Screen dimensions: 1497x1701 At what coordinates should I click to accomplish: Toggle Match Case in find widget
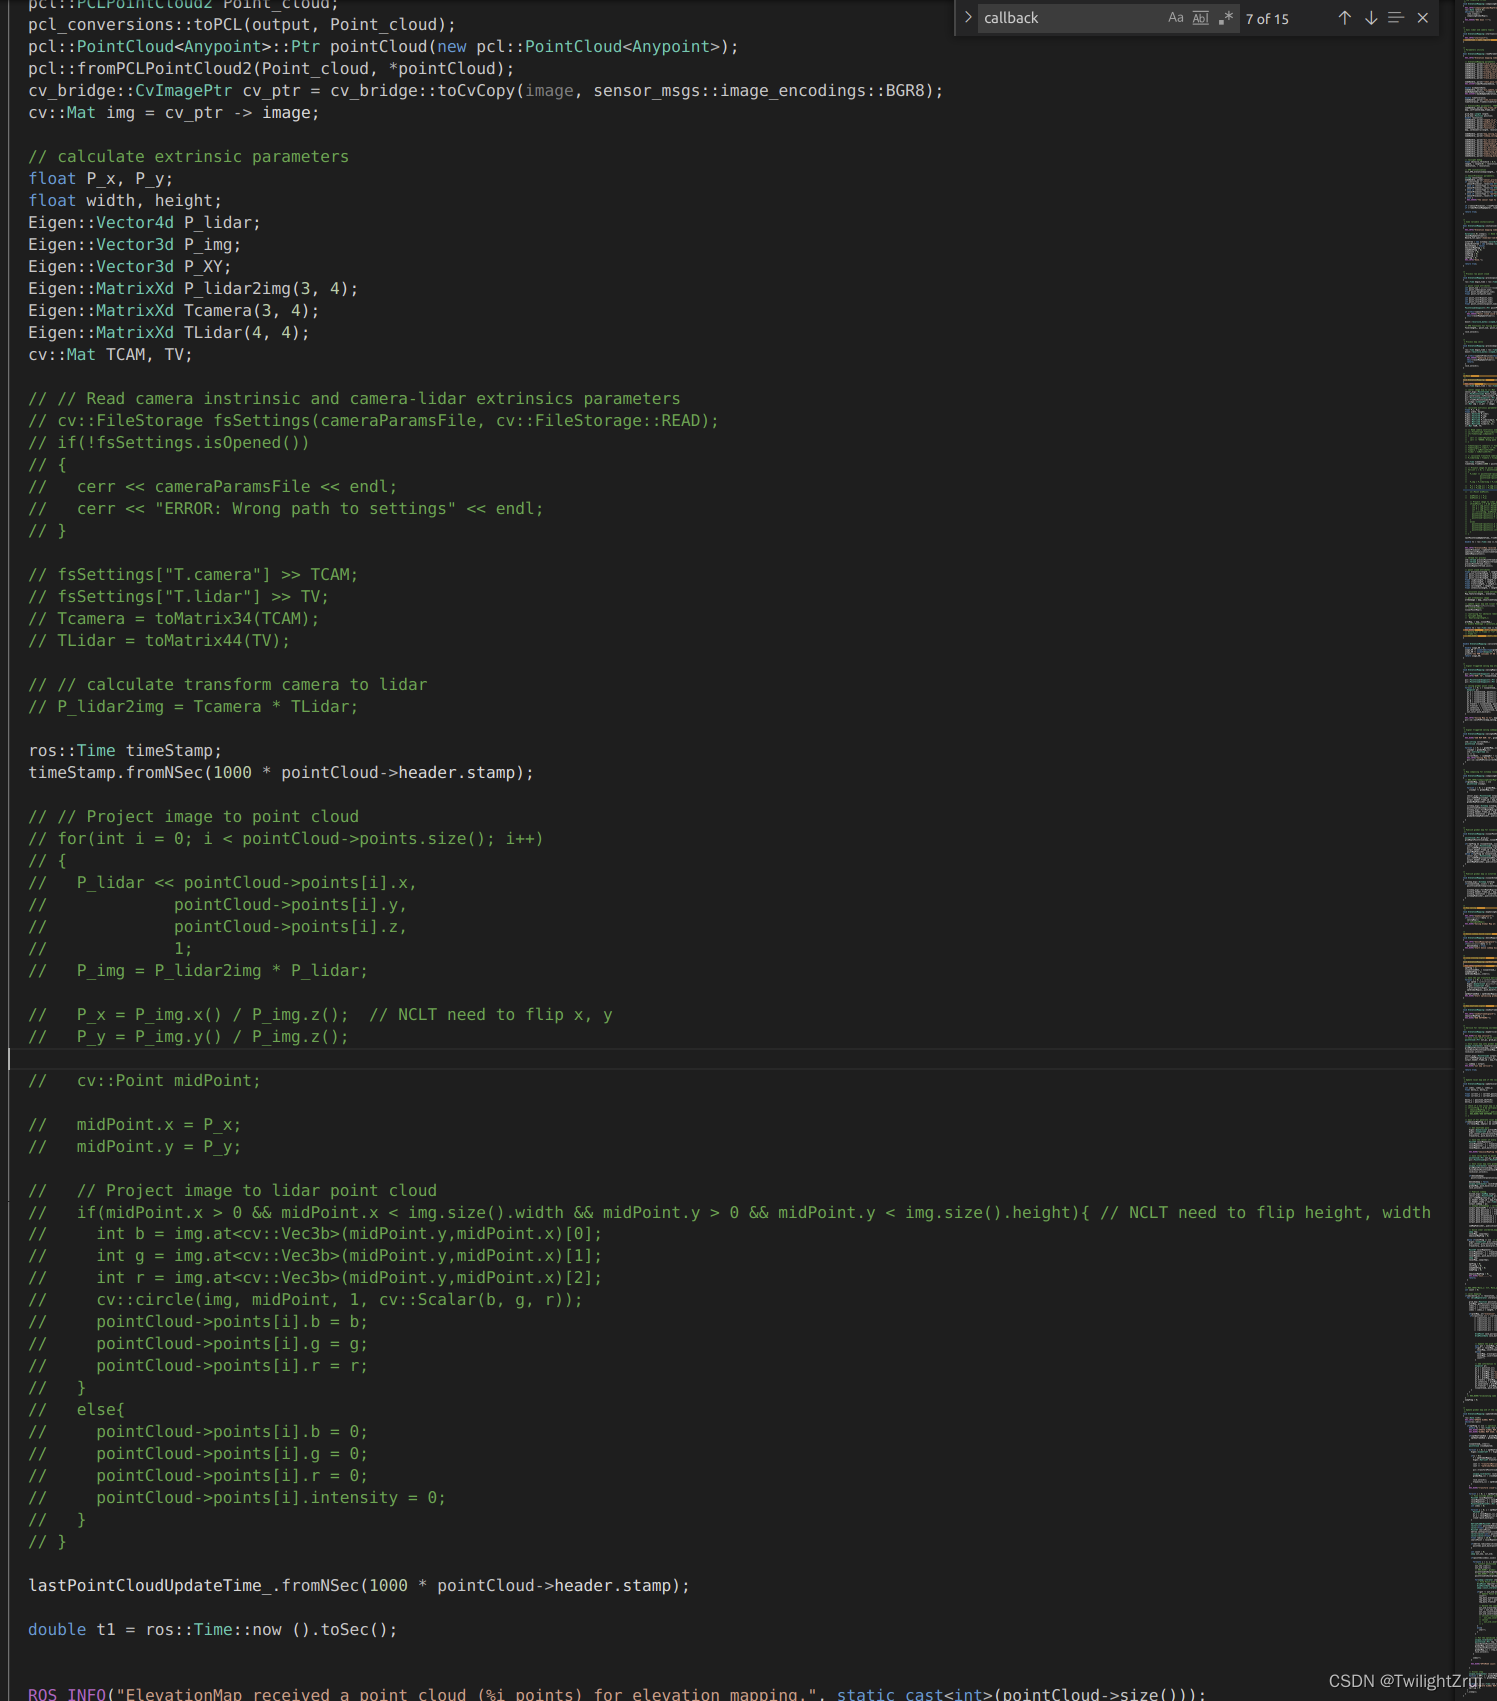[1176, 18]
